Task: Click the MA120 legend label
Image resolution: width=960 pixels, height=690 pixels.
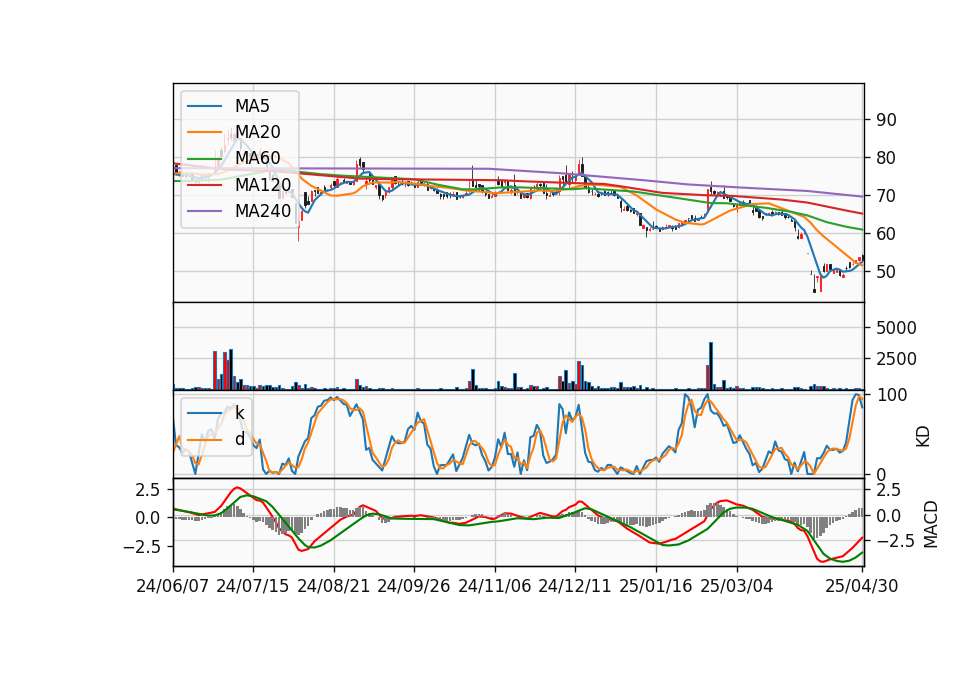Action: pyautogui.click(x=263, y=184)
